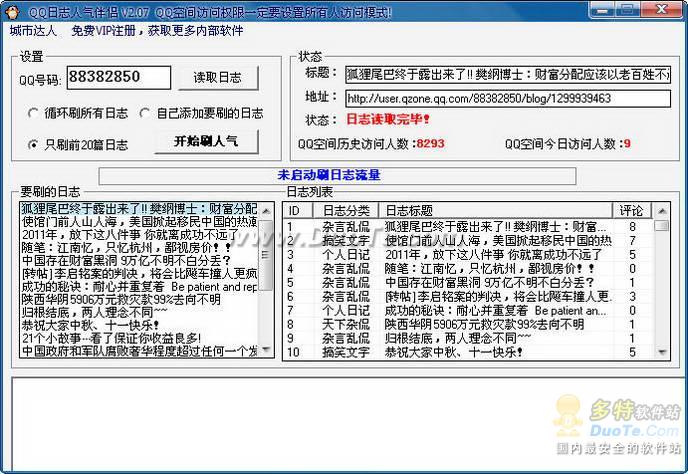This screenshot has width=688, height=474.
Task: Select 21个小故事 in 要刷的日志 list
Action: click(x=140, y=338)
